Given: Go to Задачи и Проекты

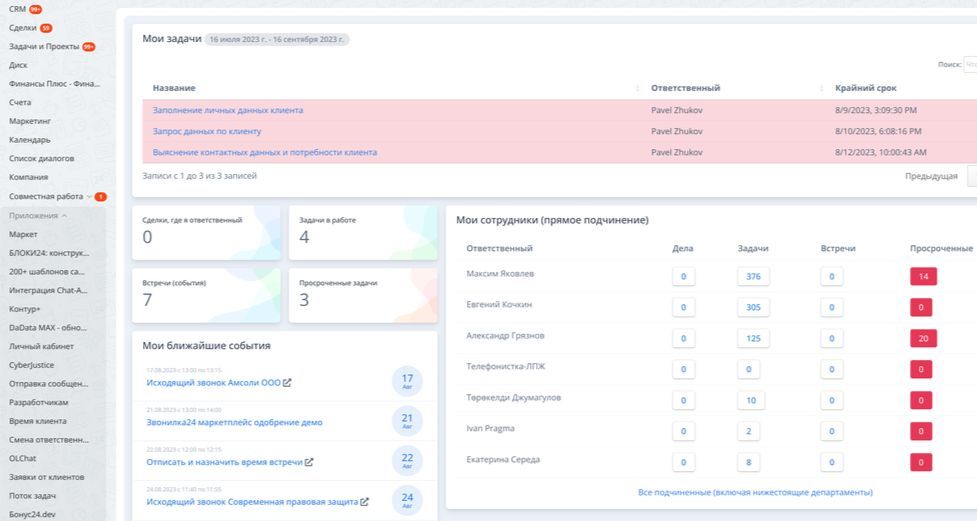Looking at the screenshot, I should coord(44,46).
